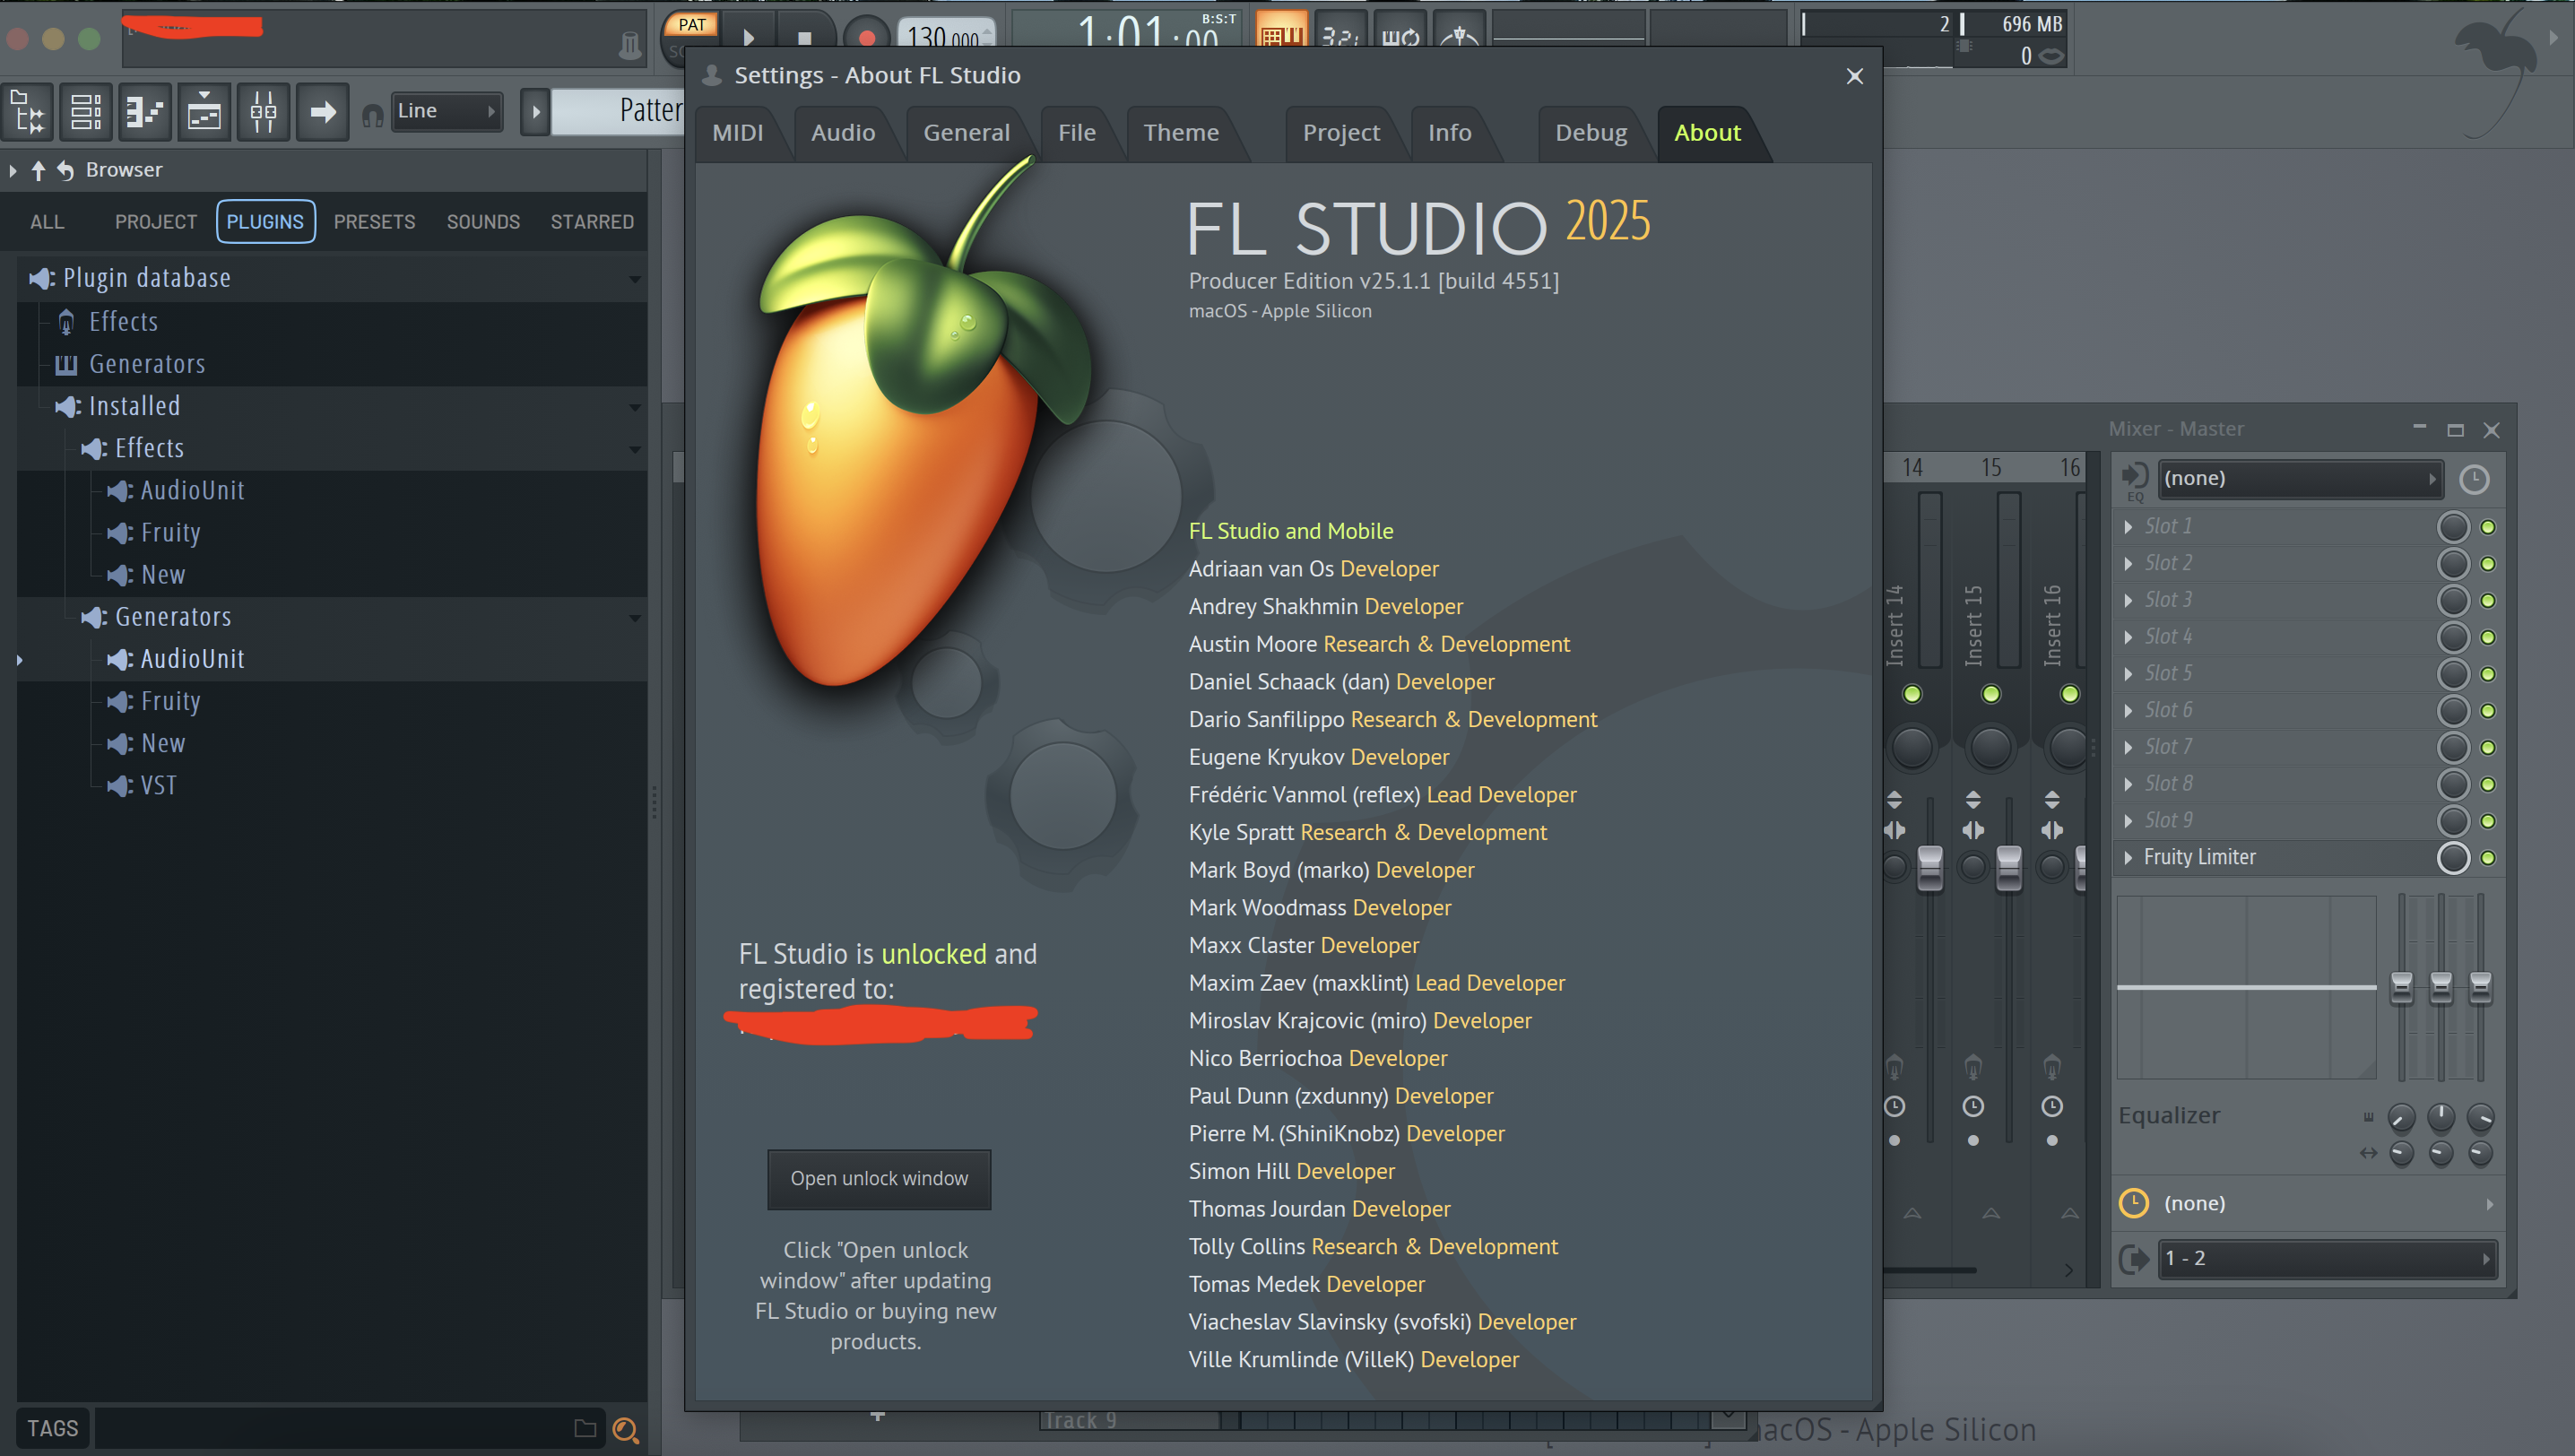Click the browser back/refresh arrow icon
The image size is (2575, 1456).
pyautogui.click(x=65, y=170)
